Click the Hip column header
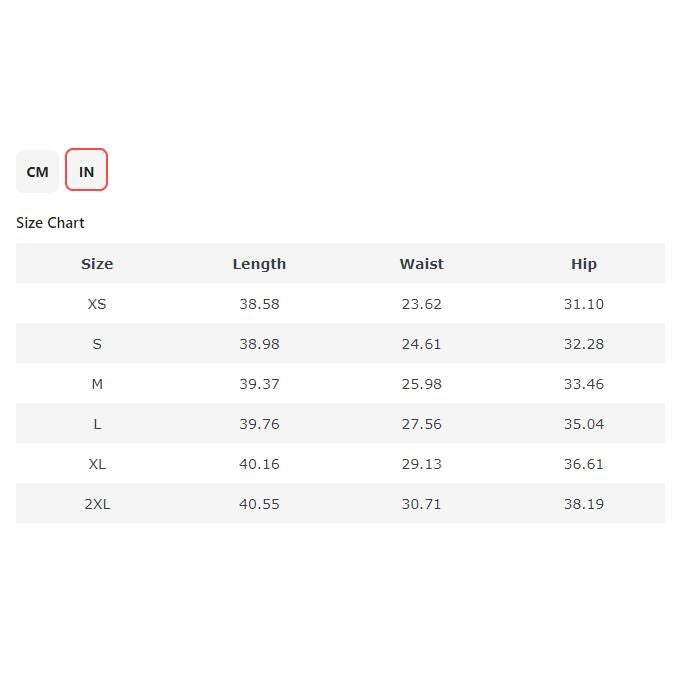The image size is (678, 678). 584,264
